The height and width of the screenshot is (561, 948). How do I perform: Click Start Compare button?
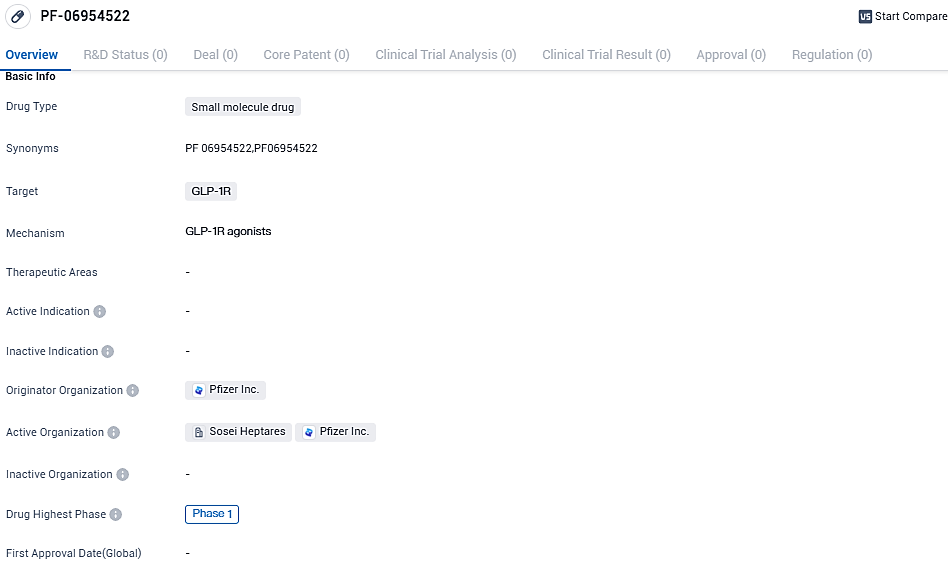coord(909,17)
